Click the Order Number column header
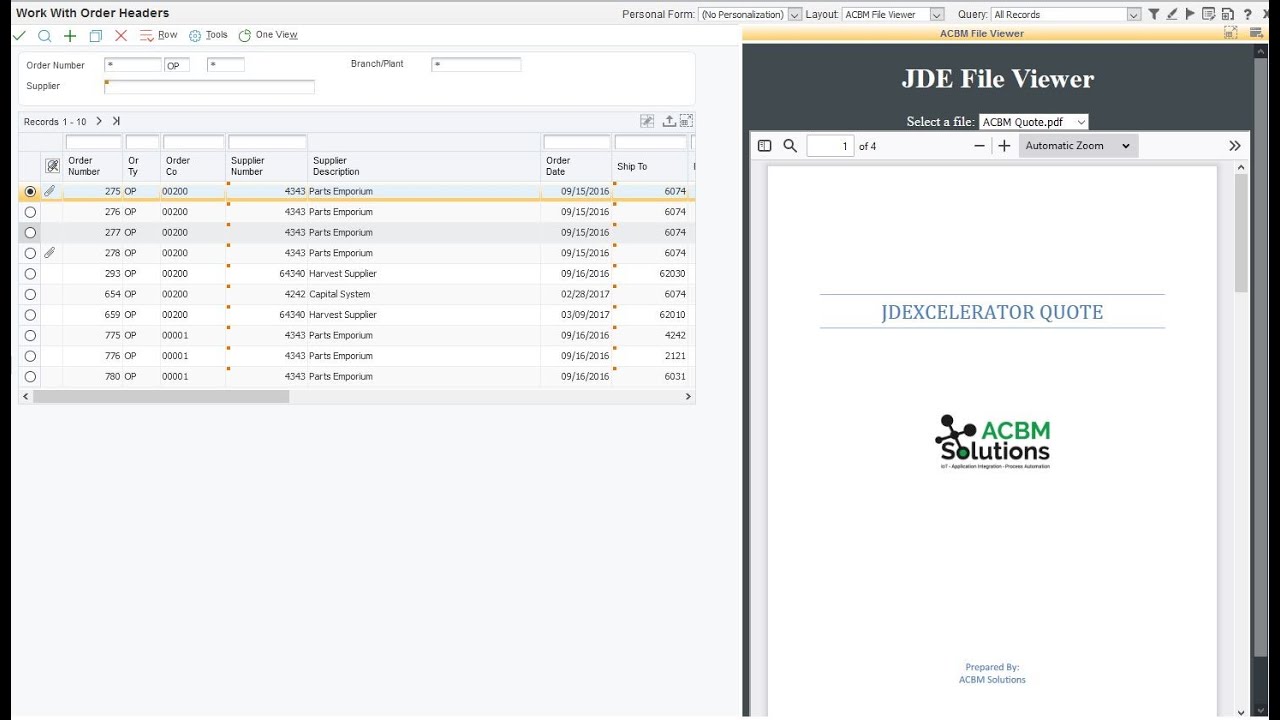The image size is (1280, 720). click(x=92, y=166)
